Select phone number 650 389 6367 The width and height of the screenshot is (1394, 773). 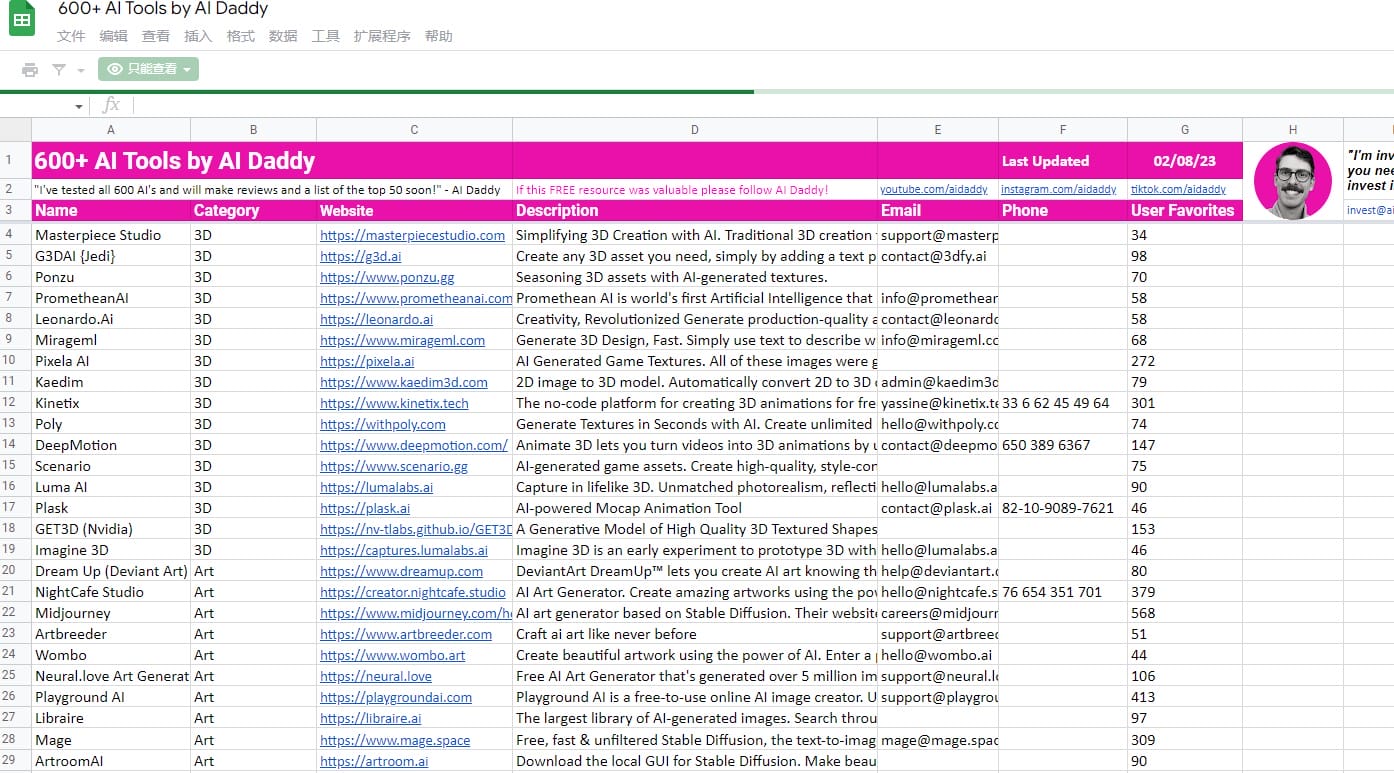[x=1063, y=445]
